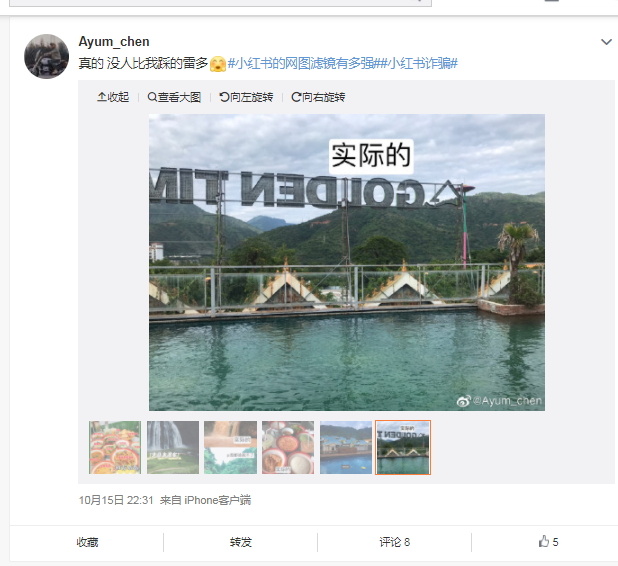Viewport: 618px width, 566px height.
Task: Open Ayum_chen's profile avatar
Action: tap(47, 56)
